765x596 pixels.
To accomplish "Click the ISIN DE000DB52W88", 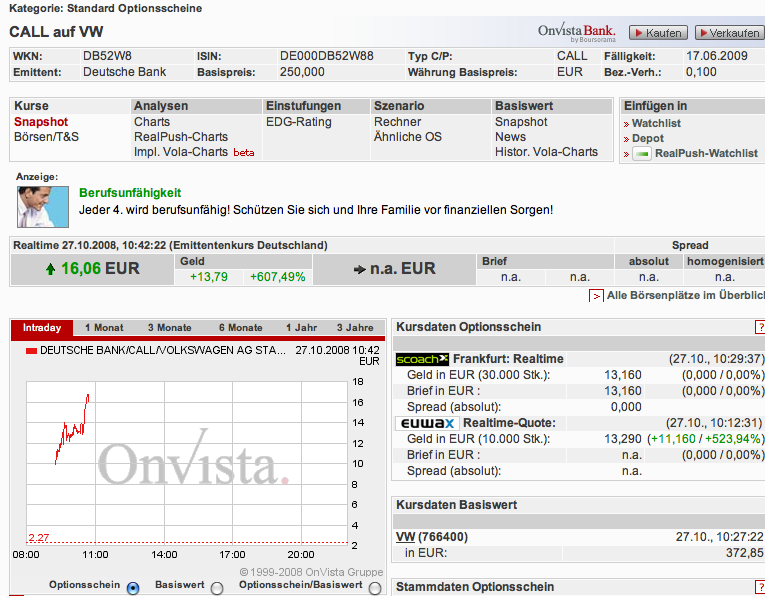I will click(326, 56).
